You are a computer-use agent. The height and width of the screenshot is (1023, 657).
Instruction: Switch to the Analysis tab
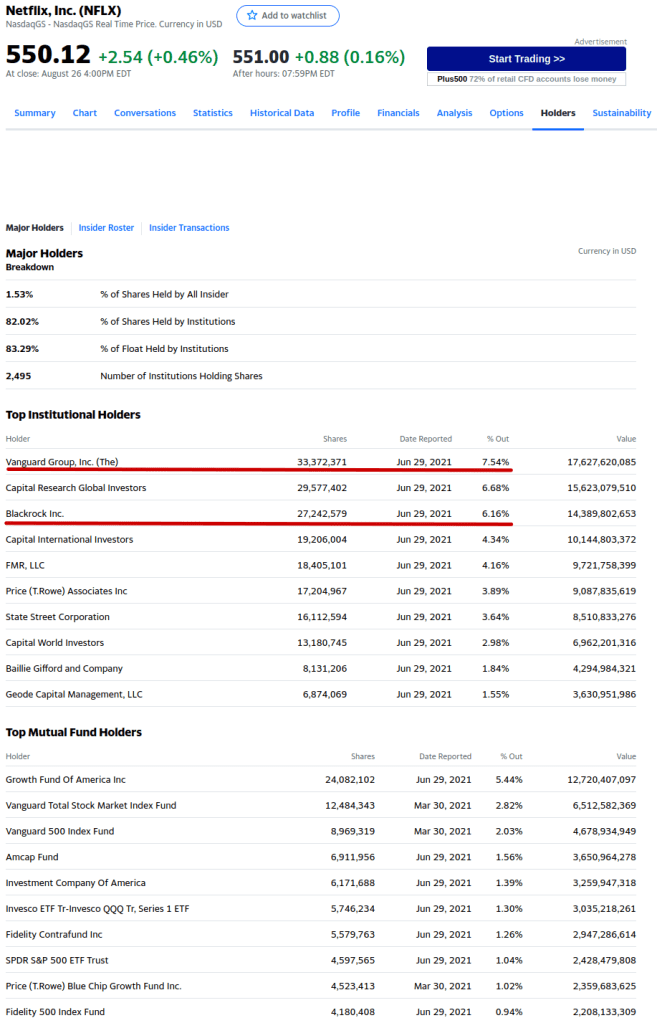click(454, 113)
